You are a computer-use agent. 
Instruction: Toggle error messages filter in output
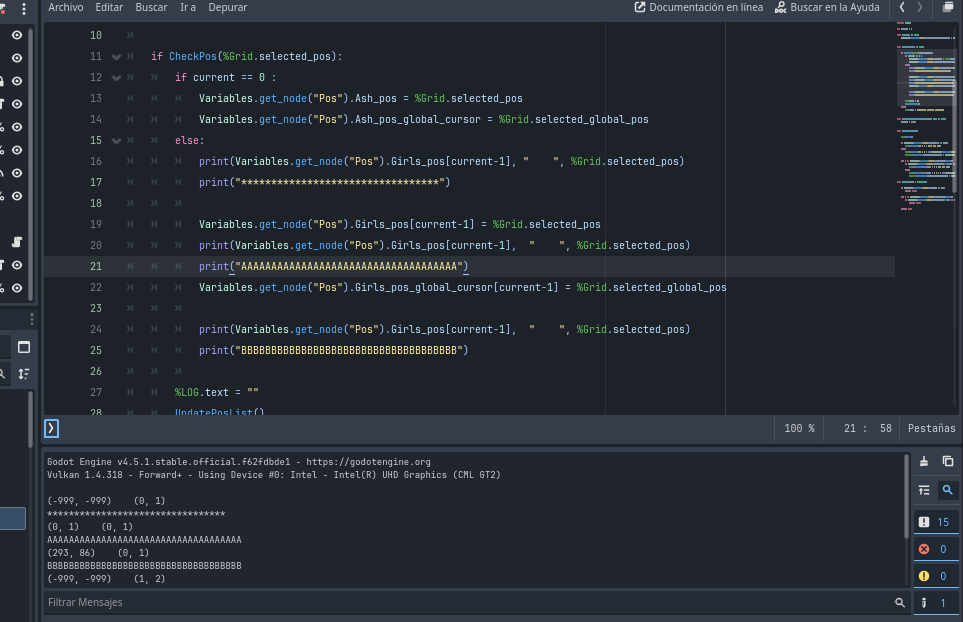point(935,549)
